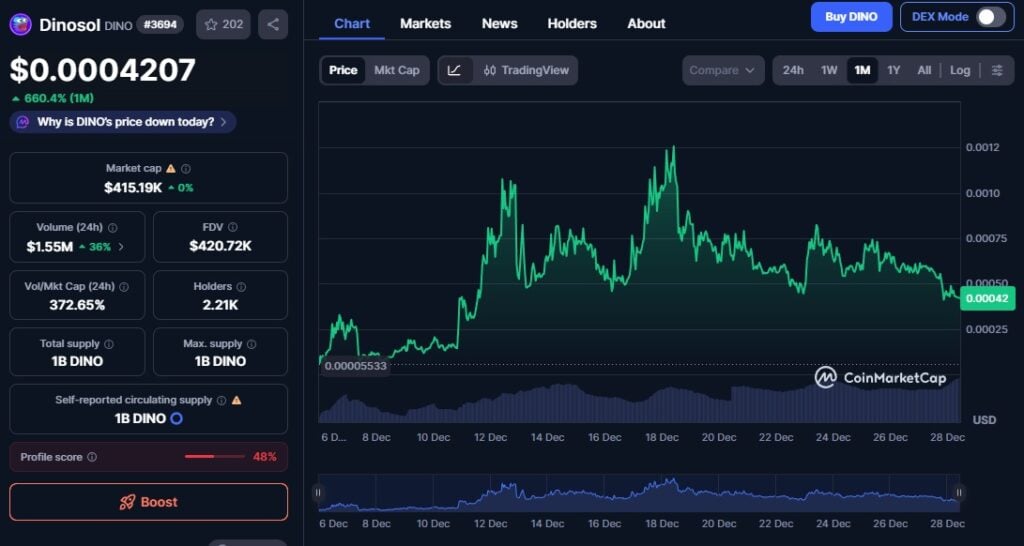Add Dinosol to watchlist with star icon
Image resolution: width=1024 pixels, height=546 pixels.
tap(223, 24)
